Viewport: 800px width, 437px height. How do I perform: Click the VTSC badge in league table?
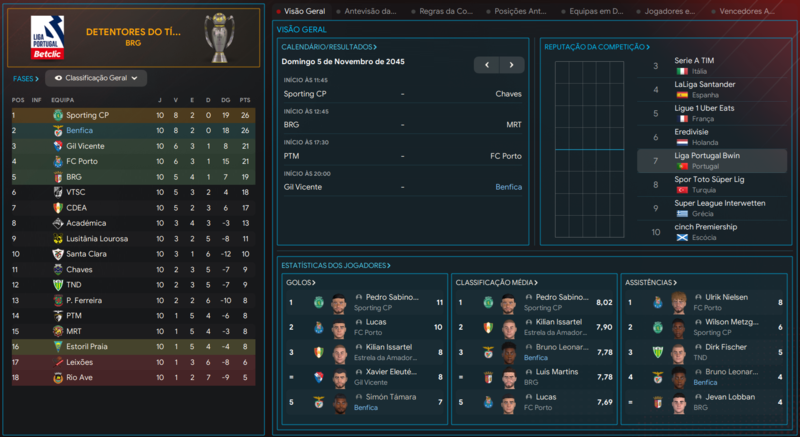(x=58, y=192)
